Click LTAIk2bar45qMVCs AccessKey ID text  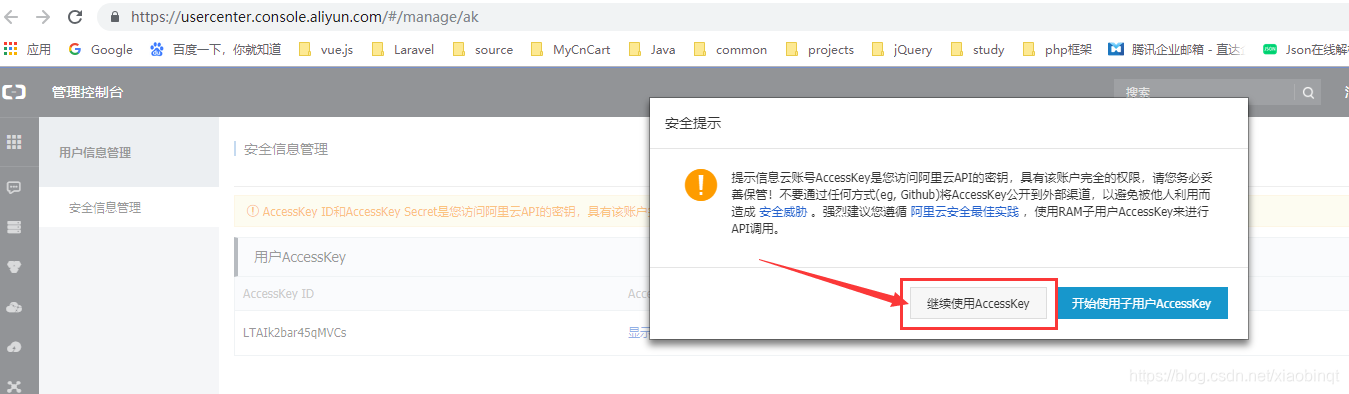point(295,332)
